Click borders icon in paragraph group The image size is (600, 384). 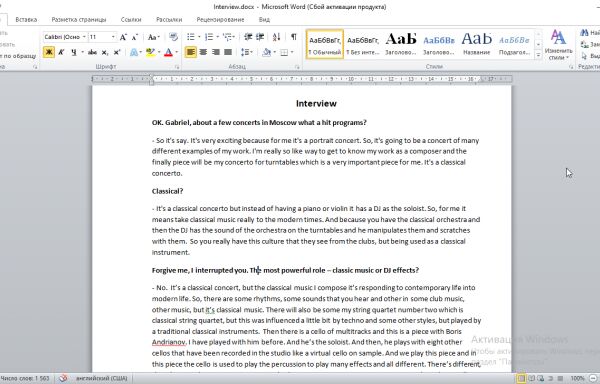284,52
